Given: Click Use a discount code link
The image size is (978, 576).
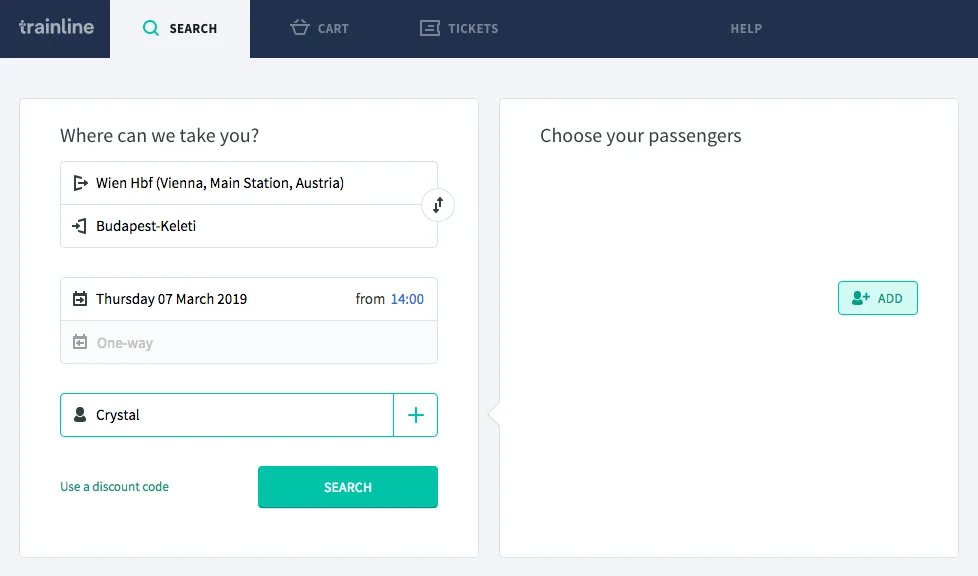Looking at the screenshot, I should tap(114, 487).
